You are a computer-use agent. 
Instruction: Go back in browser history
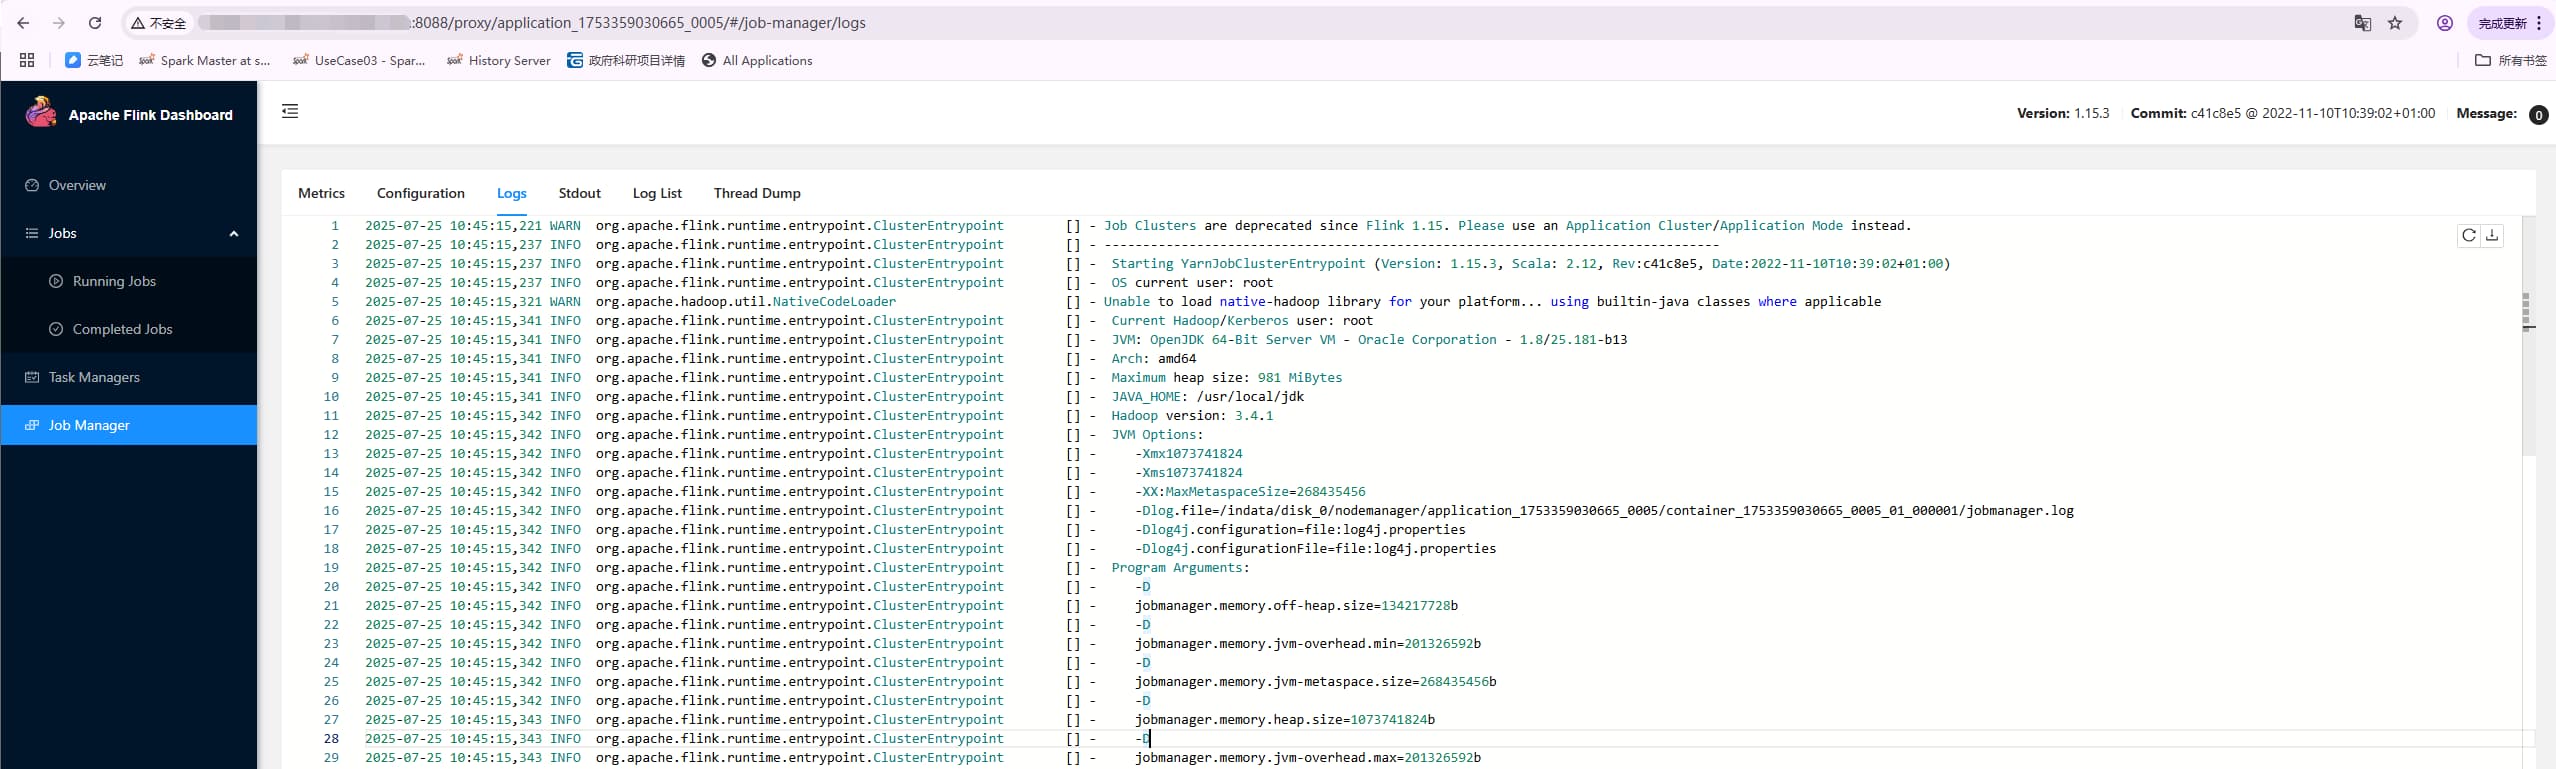pyautogui.click(x=23, y=23)
